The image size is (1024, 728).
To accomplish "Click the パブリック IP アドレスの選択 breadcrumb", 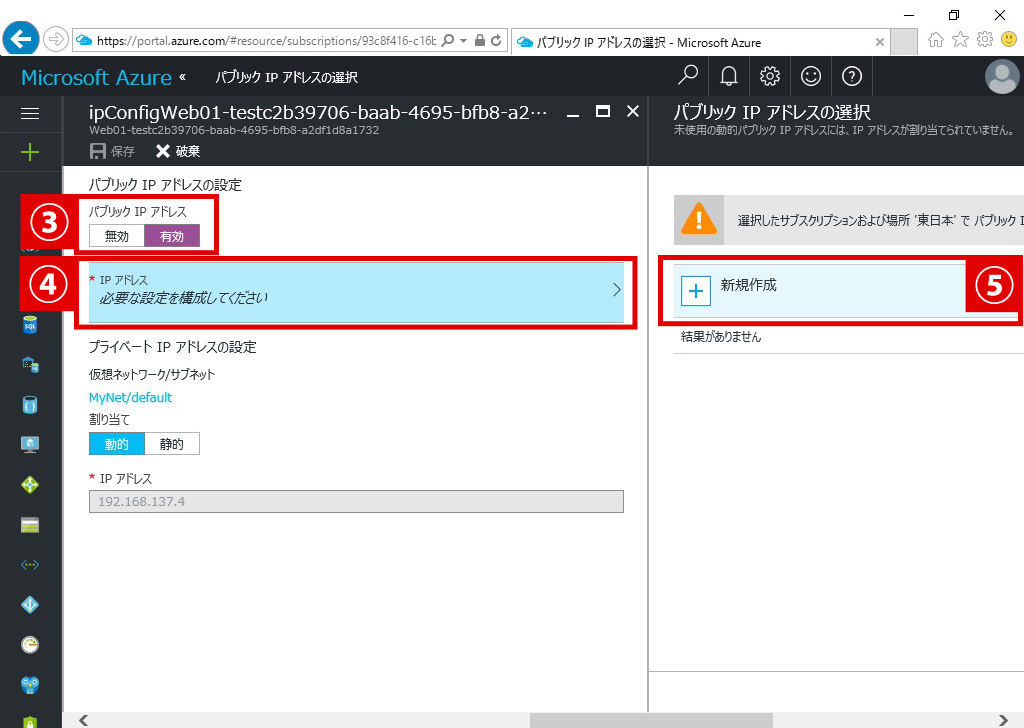I will (287, 77).
